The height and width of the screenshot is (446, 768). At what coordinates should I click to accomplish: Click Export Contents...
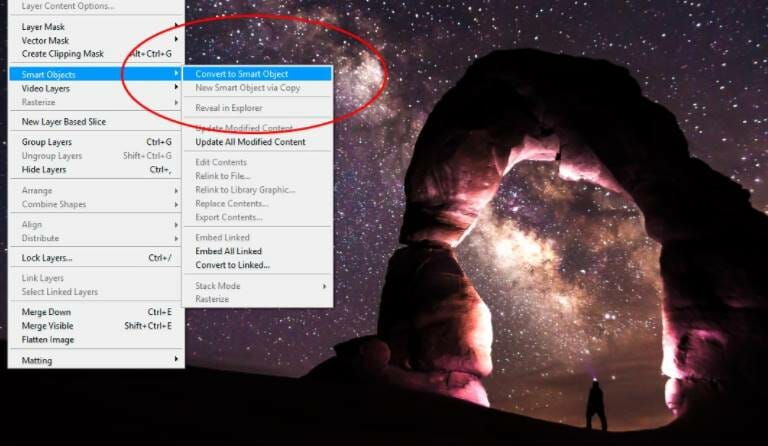[258, 217]
